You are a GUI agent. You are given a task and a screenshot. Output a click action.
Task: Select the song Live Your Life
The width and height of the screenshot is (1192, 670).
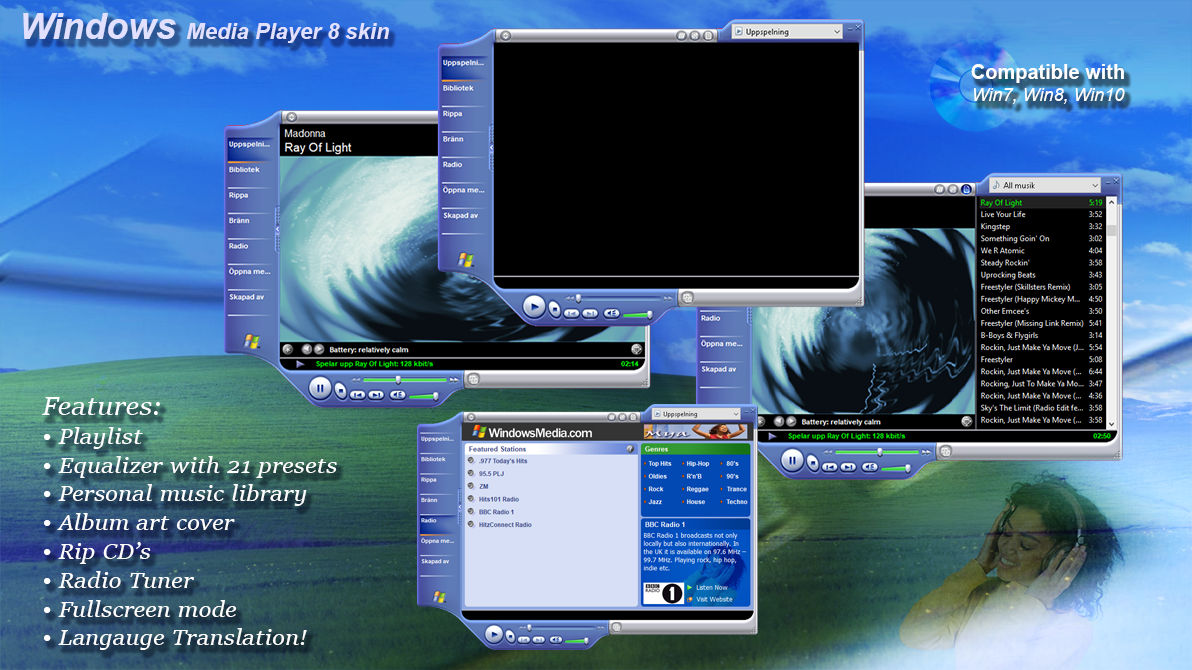(x=1041, y=214)
